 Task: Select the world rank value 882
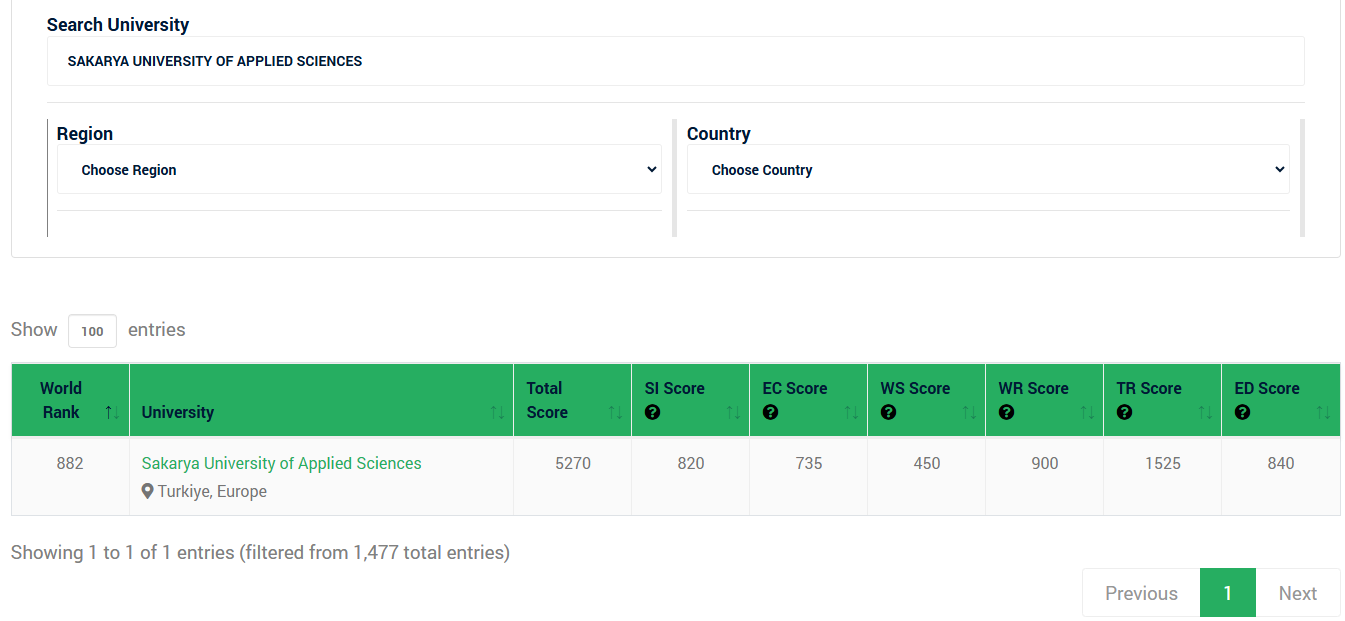click(70, 463)
